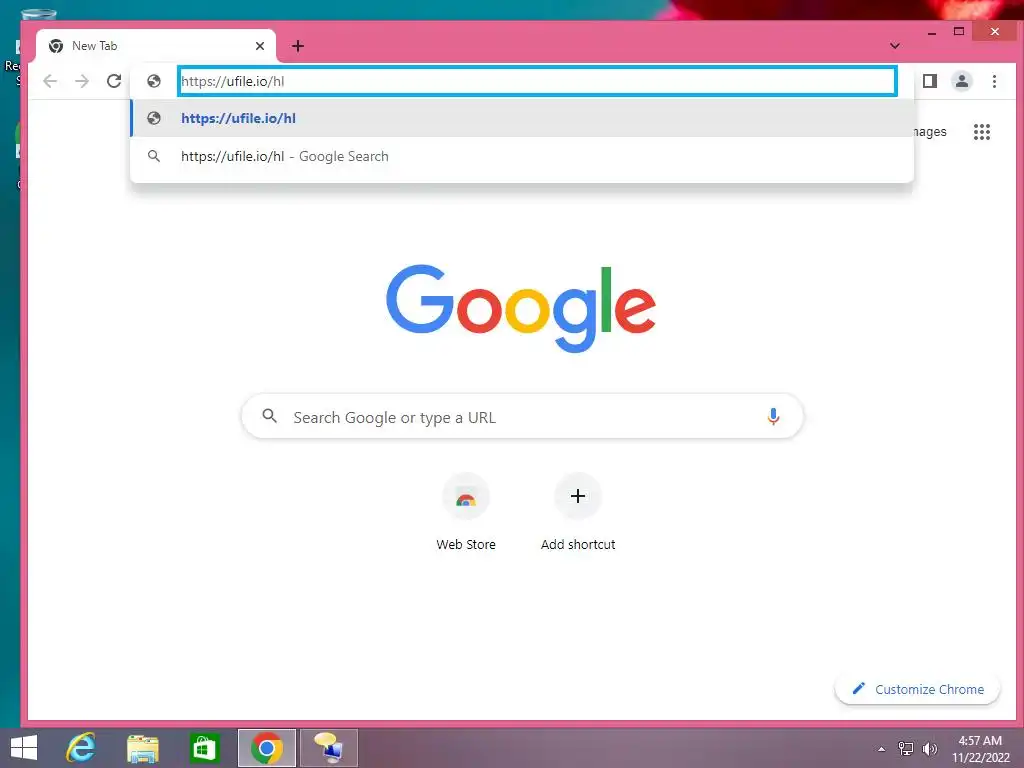The width and height of the screenshot is (1024, 768).
Task: Expand the tab search chevron
Action: [895, 46]
